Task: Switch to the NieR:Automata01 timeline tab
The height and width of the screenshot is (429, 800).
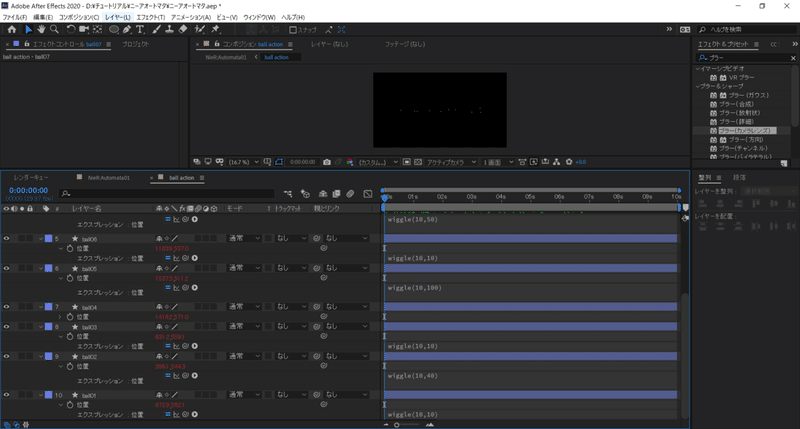Action: pyautogui.click(x=109, y=178)
